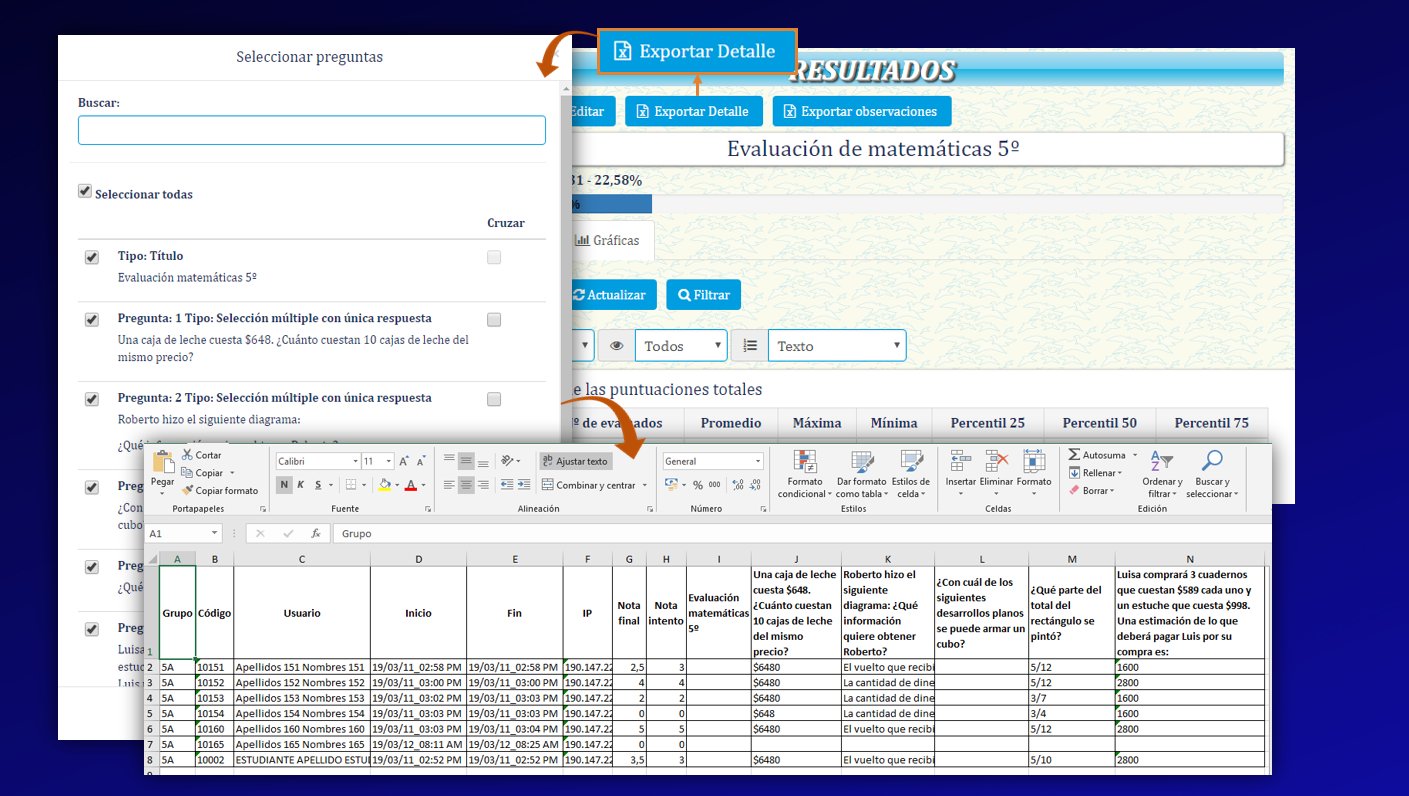Click Cortar scissors icon in Excel ribbon
The height and width of the screenshot is (796, 1409).
[187, 455]
